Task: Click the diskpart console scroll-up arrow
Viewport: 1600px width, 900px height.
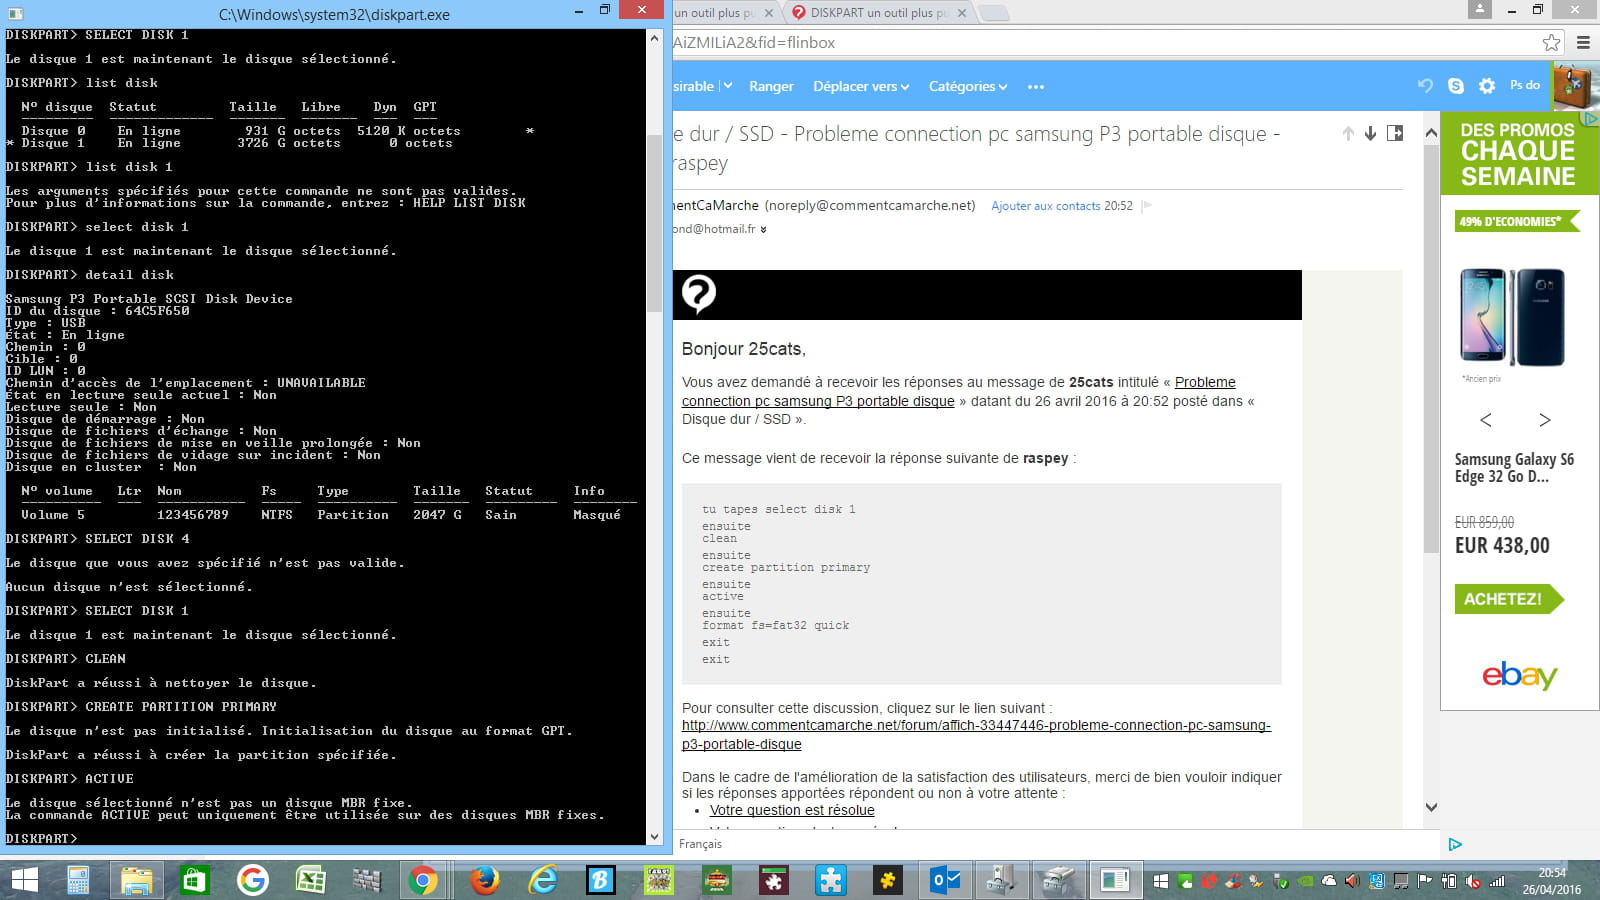Action: pos(655,38)
